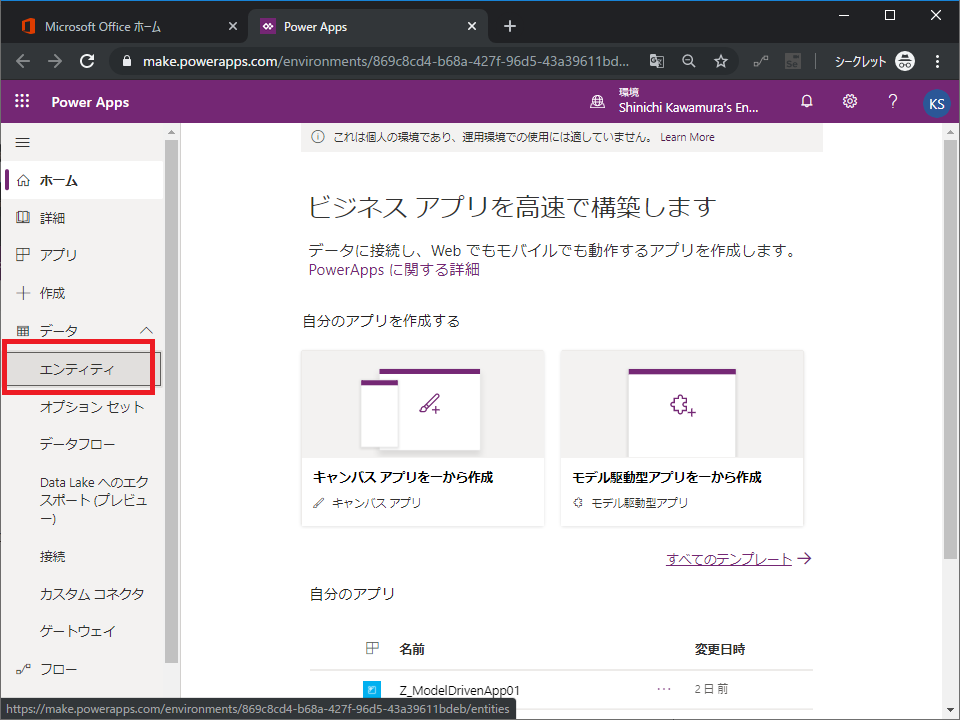Open the settings gear icon
This screenshot has width=960, height=720.
coord(849,102)
